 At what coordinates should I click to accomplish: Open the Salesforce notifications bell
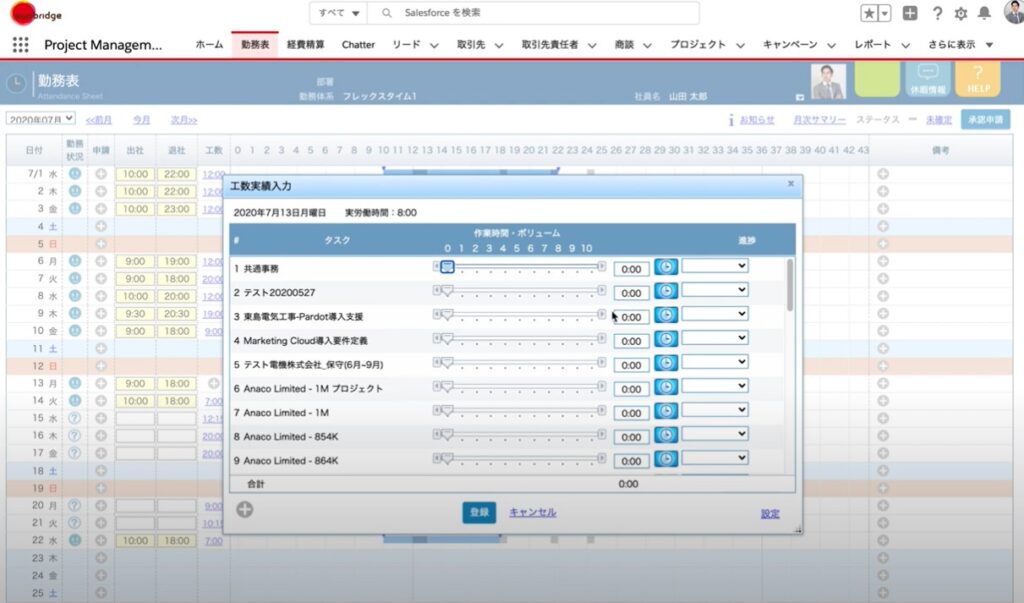coord(984,13)
